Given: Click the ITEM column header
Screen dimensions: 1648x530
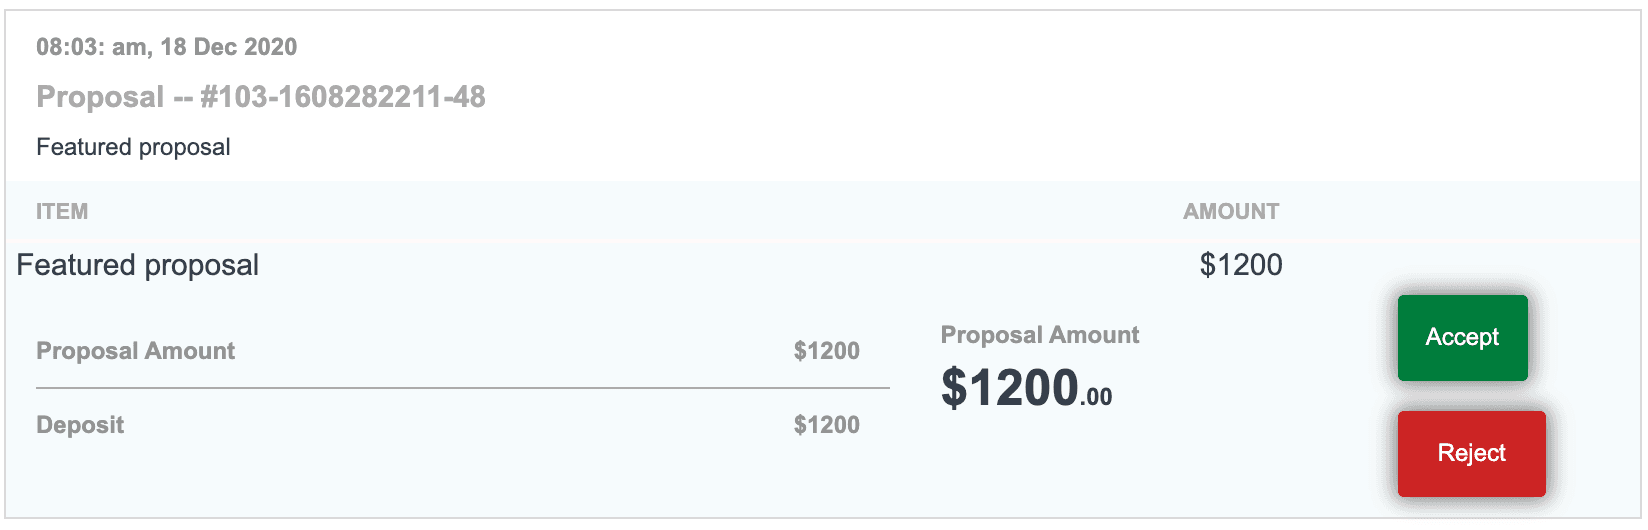Looking at the screenshot, I should coord(62,211).
